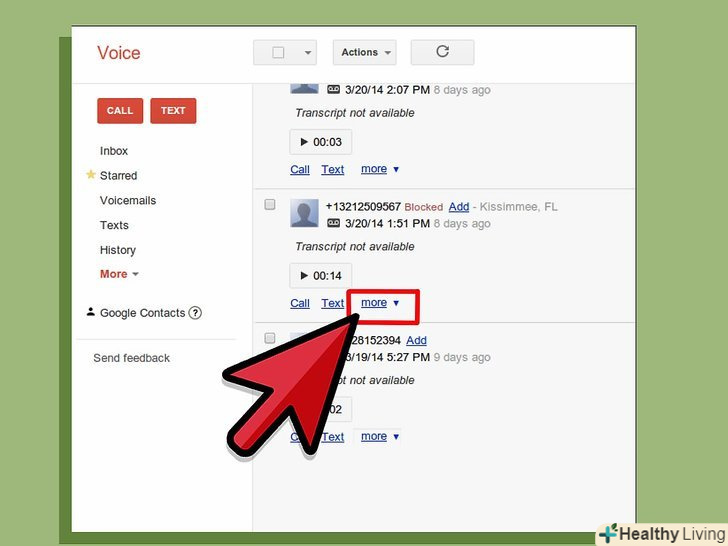Expand more under the 5:27 PM voicemail
Screen dimensions: 728x546
(380, 436)
